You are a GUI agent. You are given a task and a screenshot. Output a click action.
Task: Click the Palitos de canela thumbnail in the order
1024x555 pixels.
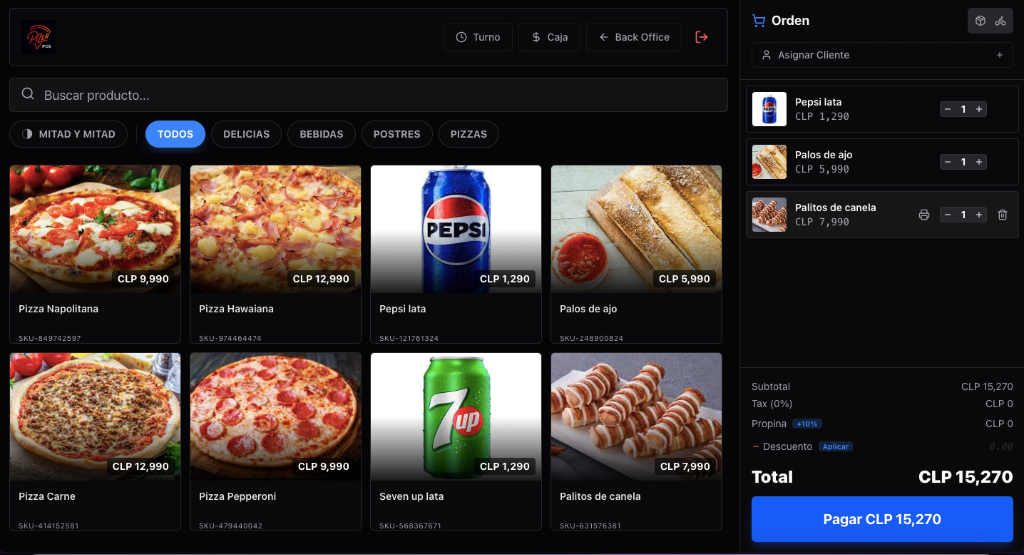769,215
